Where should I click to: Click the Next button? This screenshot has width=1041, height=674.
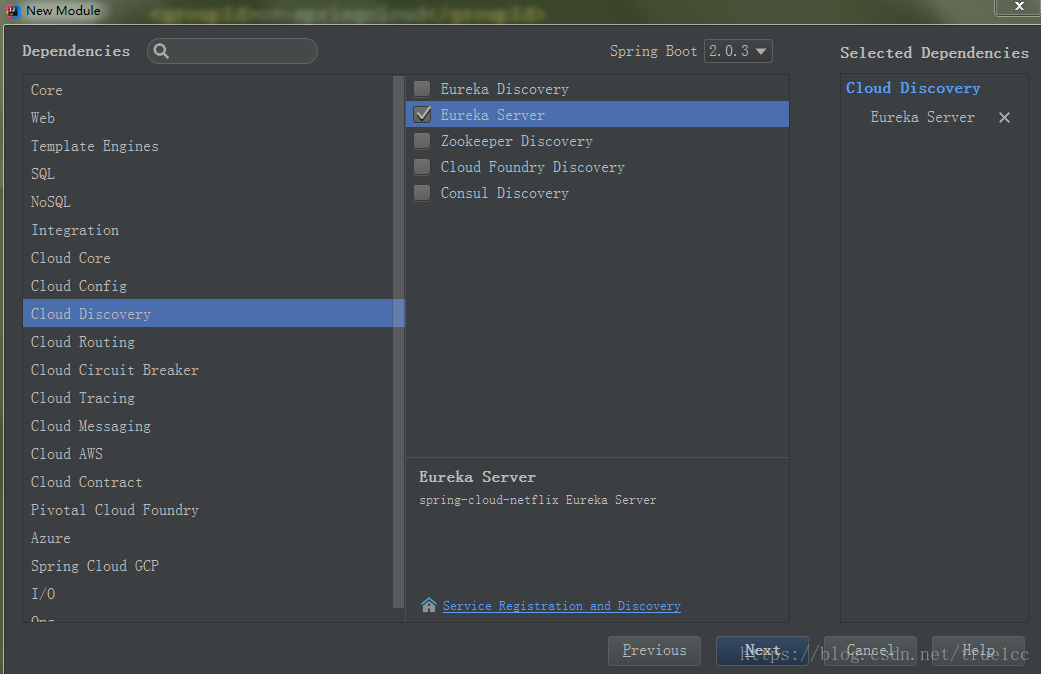point(762,651)
